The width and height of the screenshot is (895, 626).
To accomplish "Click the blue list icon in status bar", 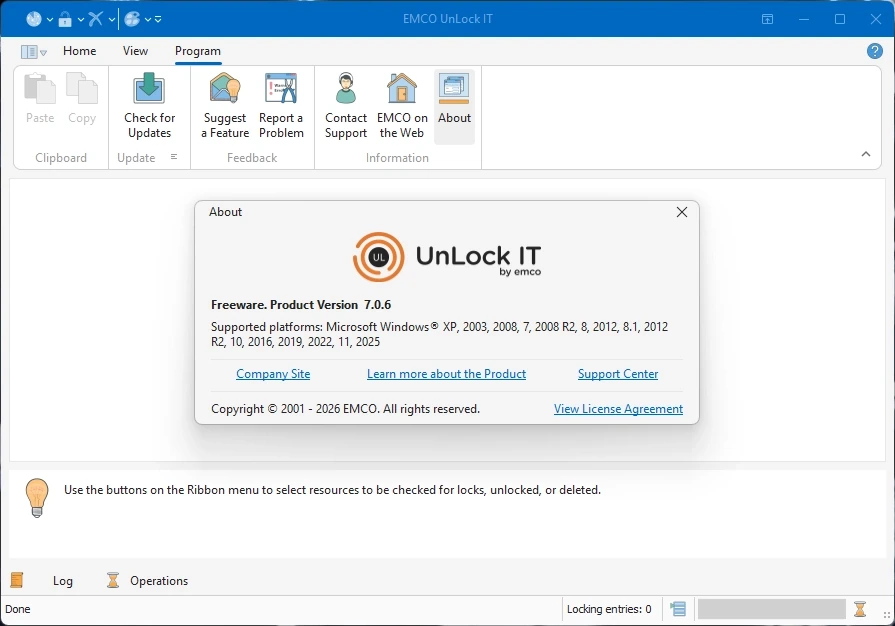I will [678, 609].
